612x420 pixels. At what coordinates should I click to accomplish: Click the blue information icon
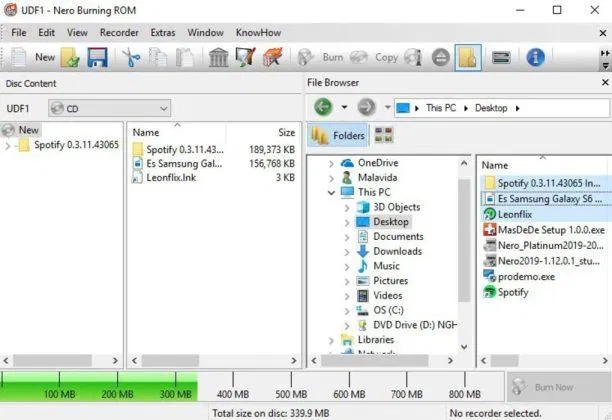(x=536, y=58)
